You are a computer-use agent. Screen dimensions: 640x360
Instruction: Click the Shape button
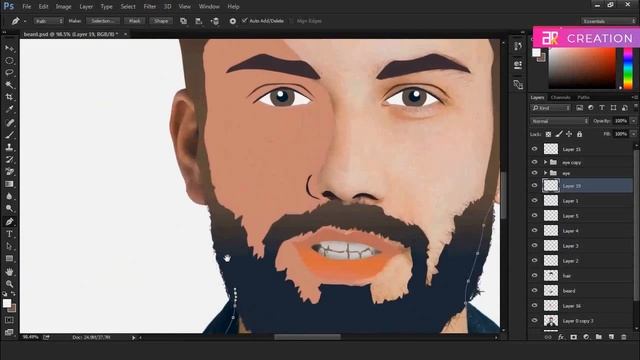(x=161, y=21)
